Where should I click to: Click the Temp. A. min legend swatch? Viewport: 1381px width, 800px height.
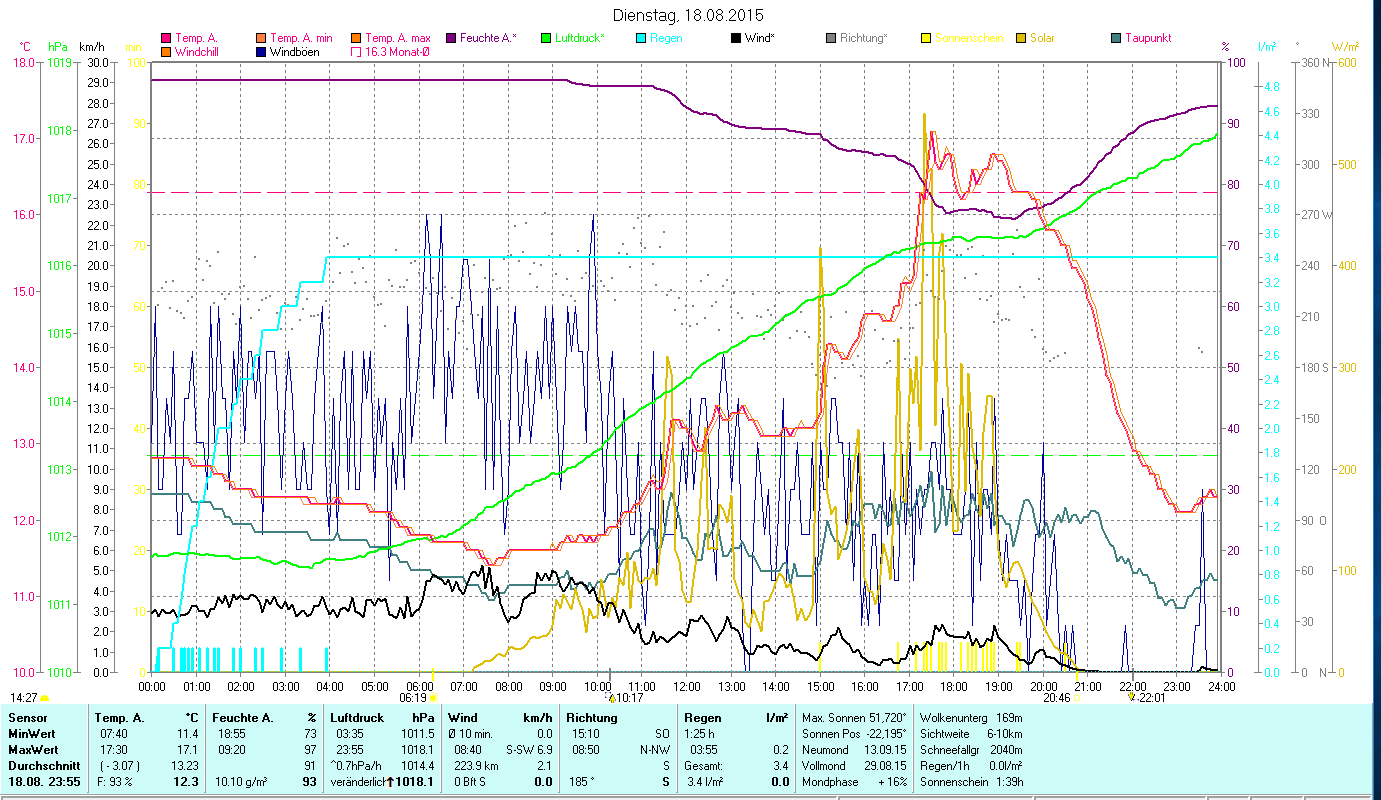click(262, 38)
